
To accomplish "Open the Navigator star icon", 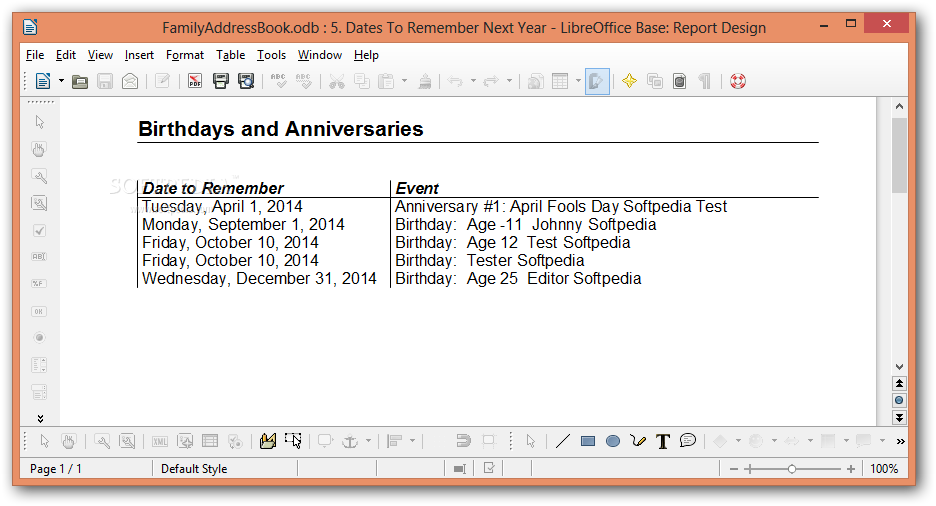I will (x=629, y=81).
